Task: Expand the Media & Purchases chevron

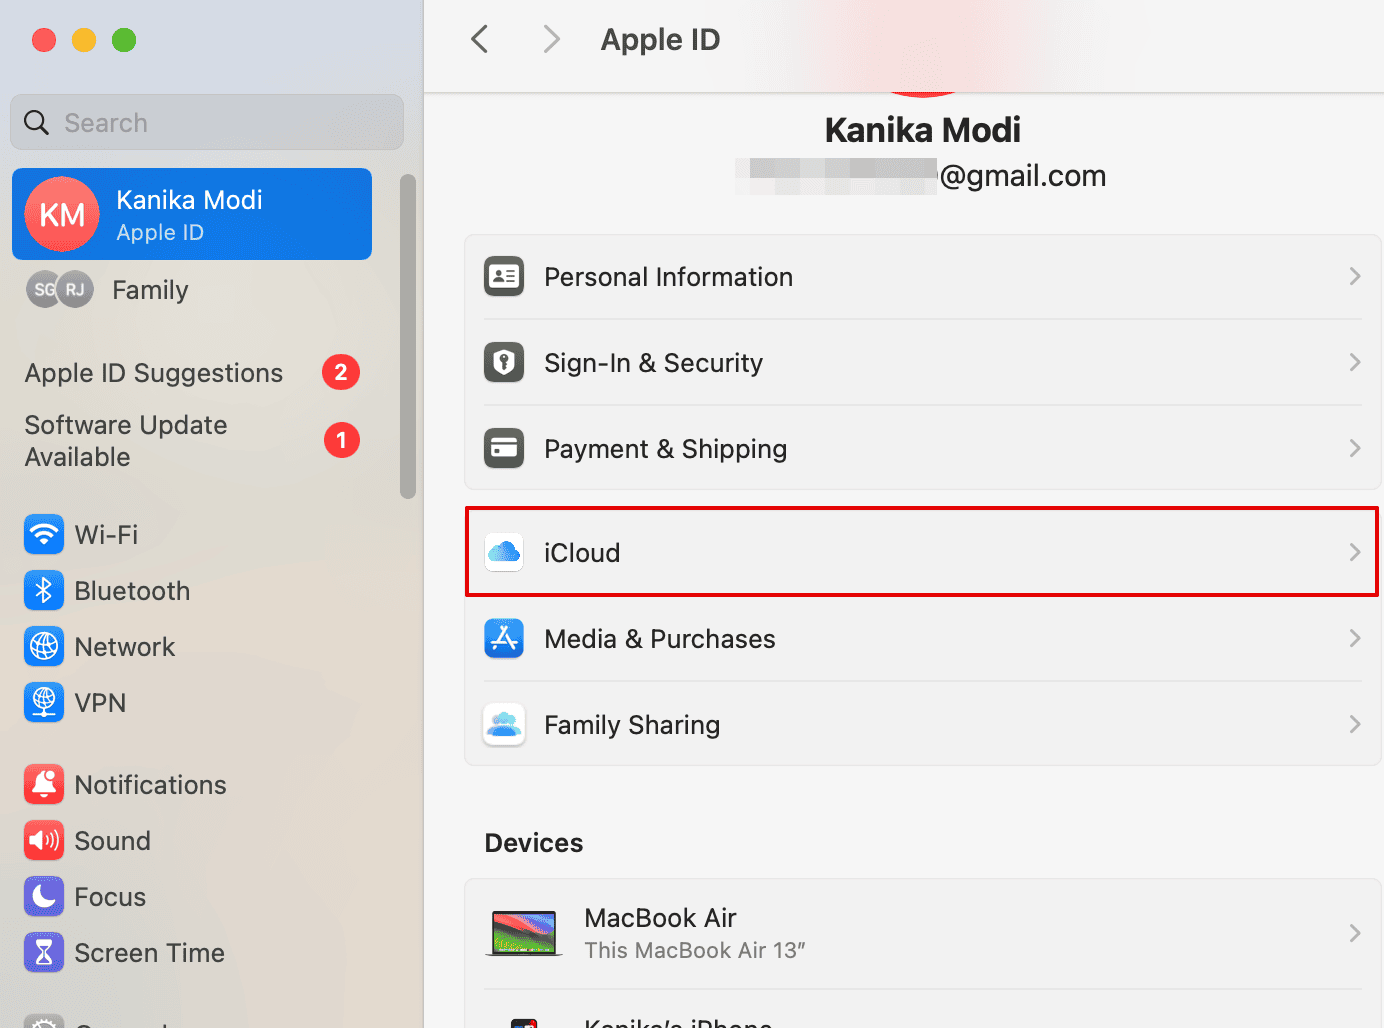Action: (x=1355, y=639)
